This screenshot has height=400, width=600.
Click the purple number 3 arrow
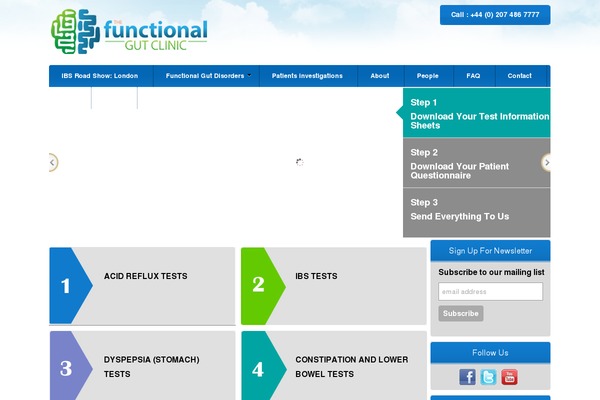(x=71, y=366)
